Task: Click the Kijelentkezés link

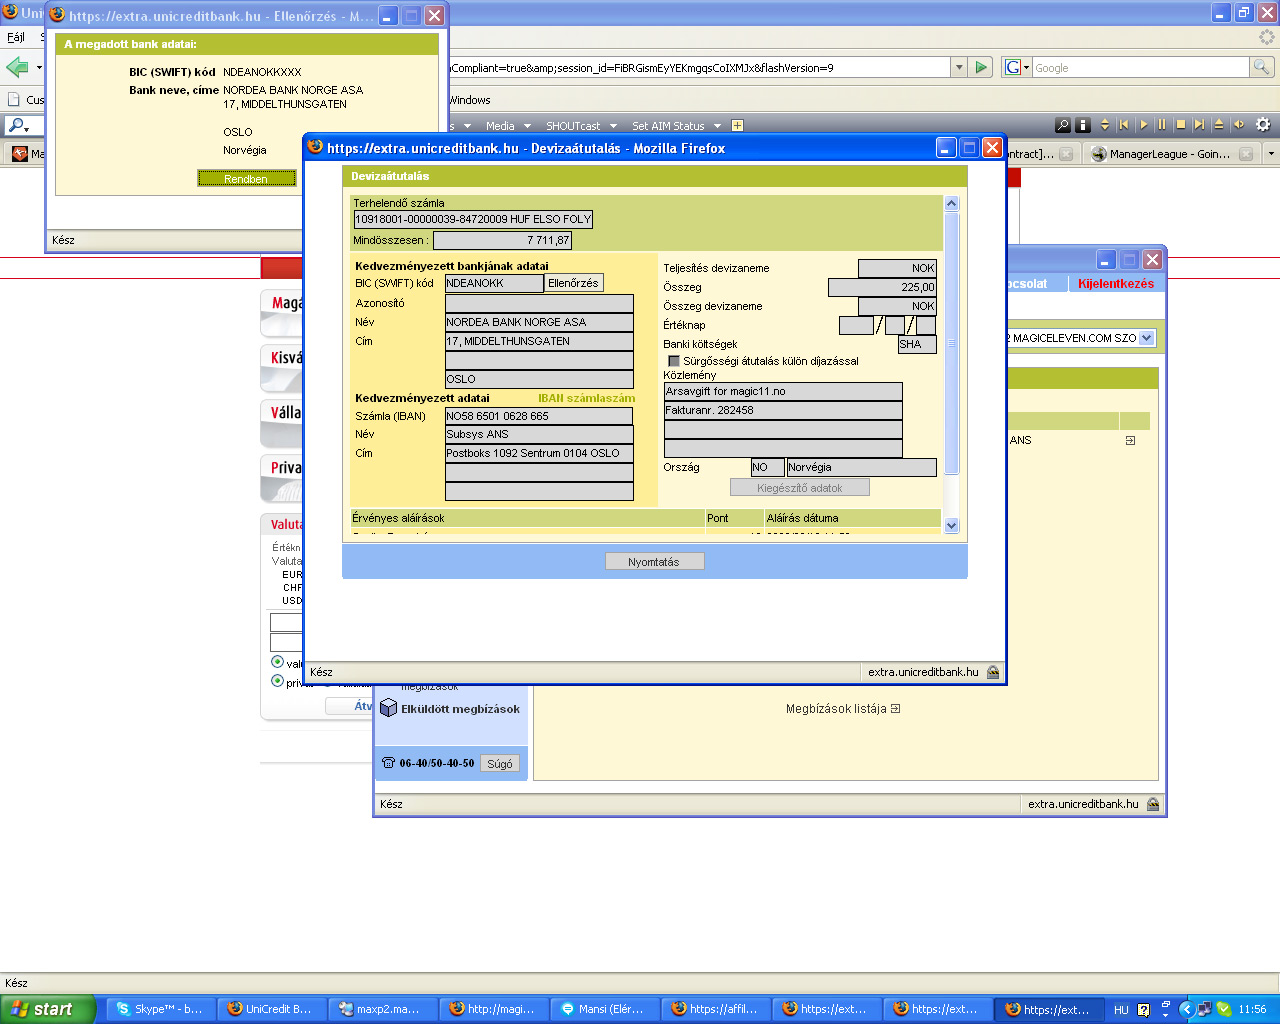Action: coord(1116,284)
